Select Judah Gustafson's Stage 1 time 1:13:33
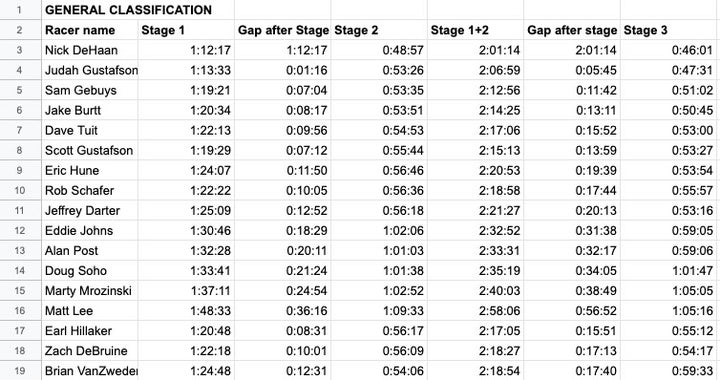Screen dimensions: 720x380 pos(186,70)
